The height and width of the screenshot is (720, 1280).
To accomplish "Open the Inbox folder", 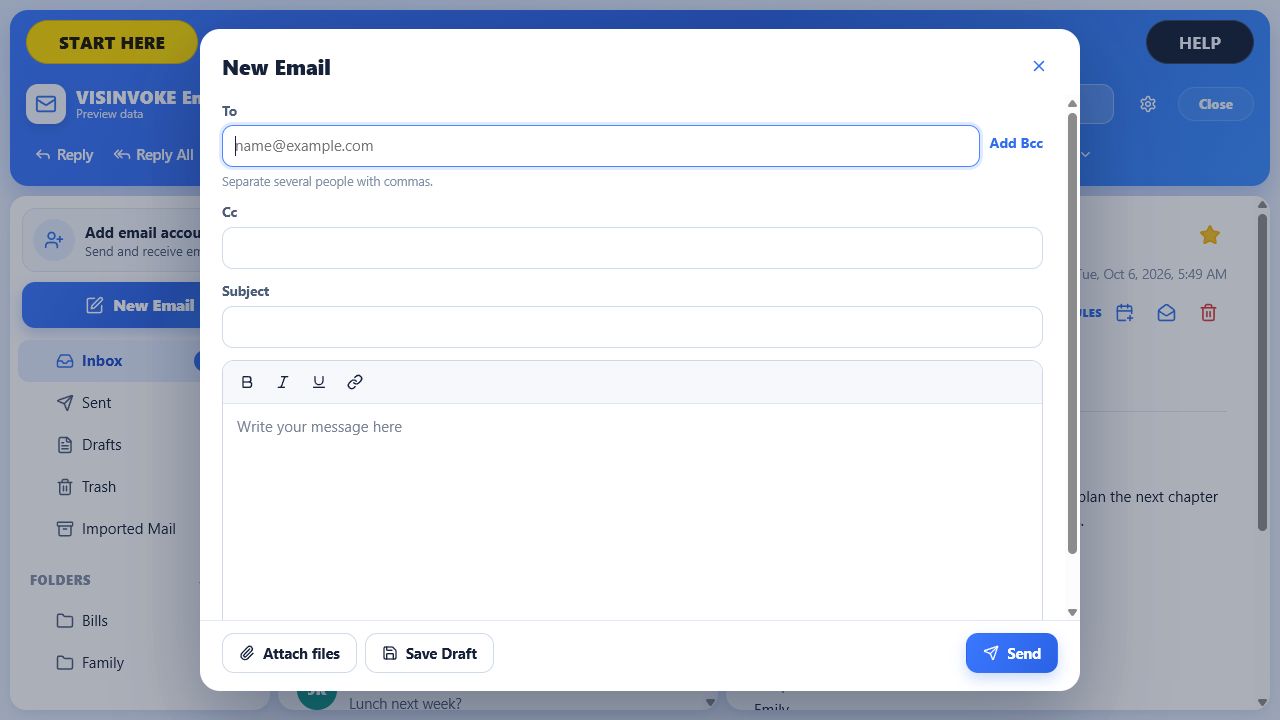I will [x=109, y=361].
